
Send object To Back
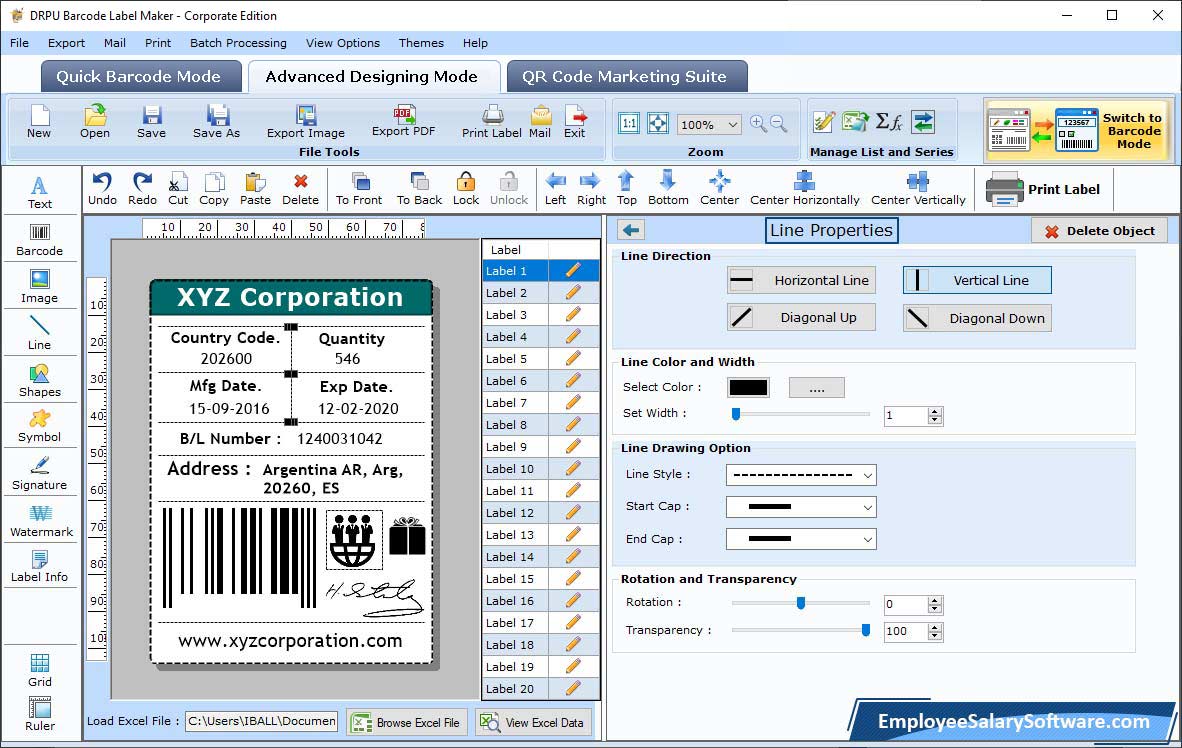pyautogui.click(x=419, y=189)
